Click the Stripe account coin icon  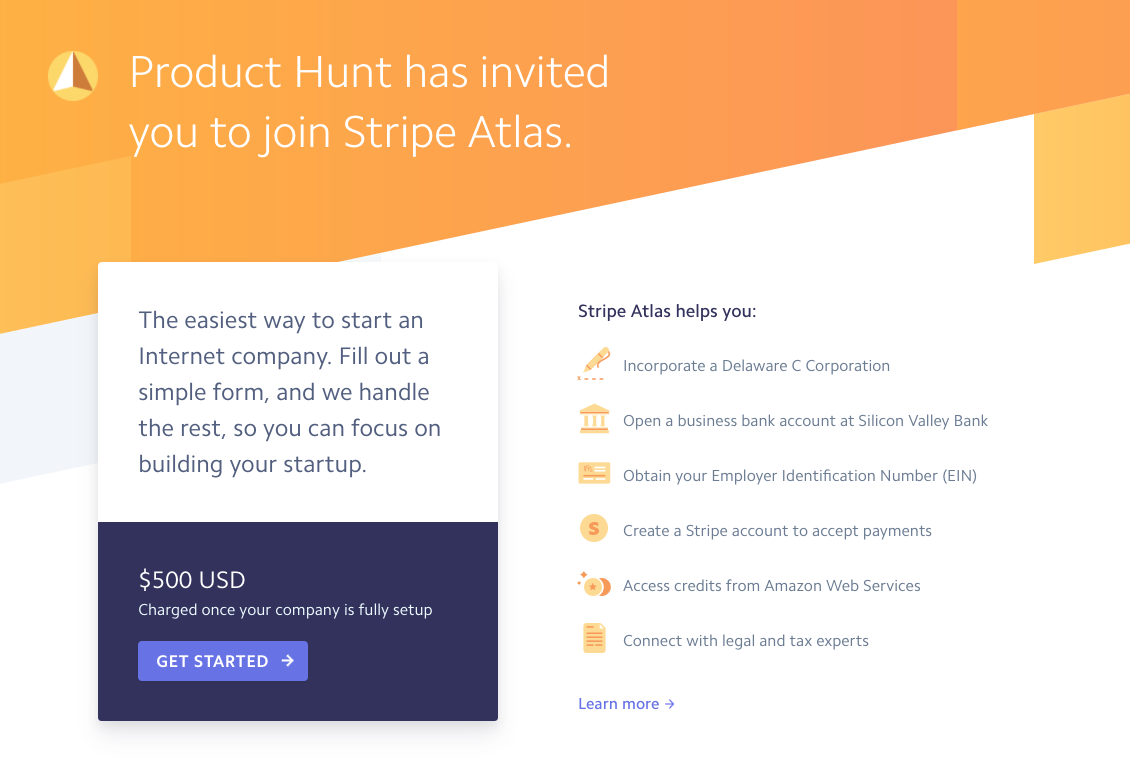594,529
